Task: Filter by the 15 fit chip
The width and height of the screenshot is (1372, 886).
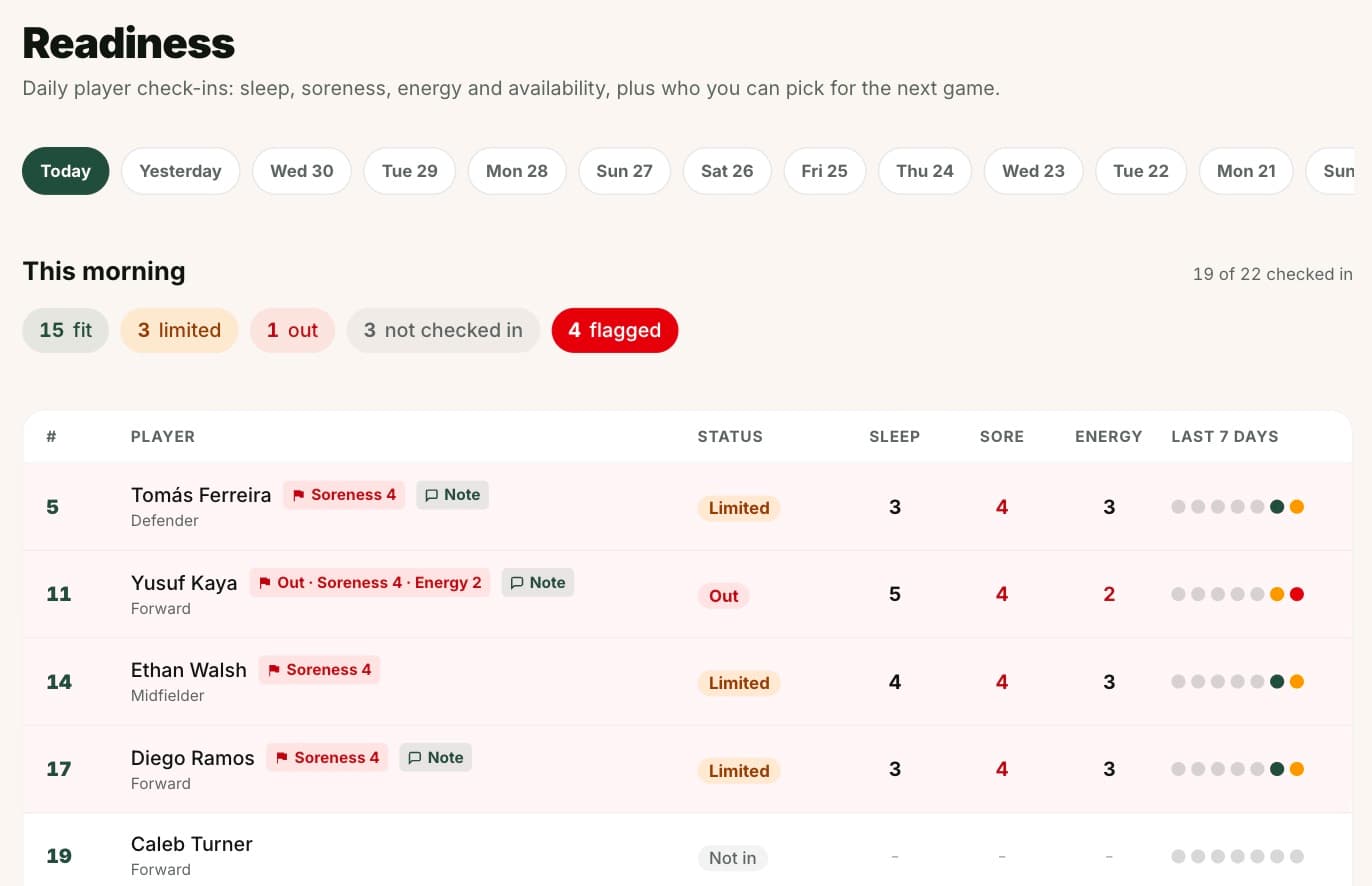Action: click(66, 330)
